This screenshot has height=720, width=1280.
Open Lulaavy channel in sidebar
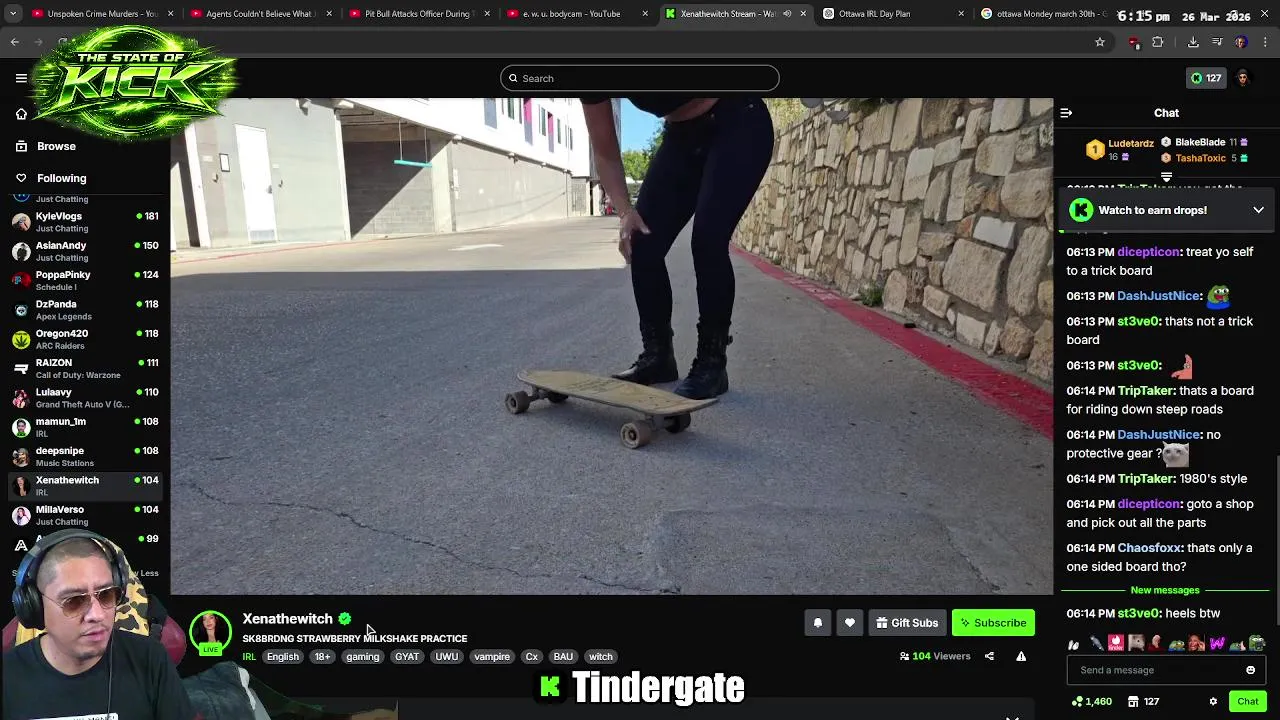(x=85, y=398)
